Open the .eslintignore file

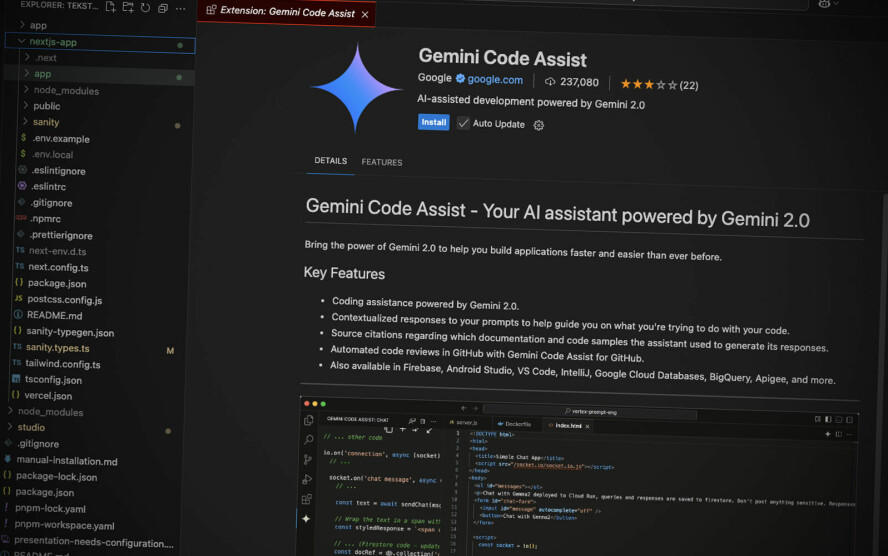(x=58, y=170)
